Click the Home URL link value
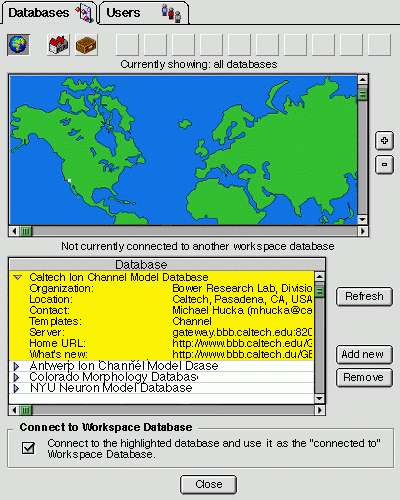Image resolution: width=400 pixels, height=500 pixels. pyautogui.click(x=242, y=343)
